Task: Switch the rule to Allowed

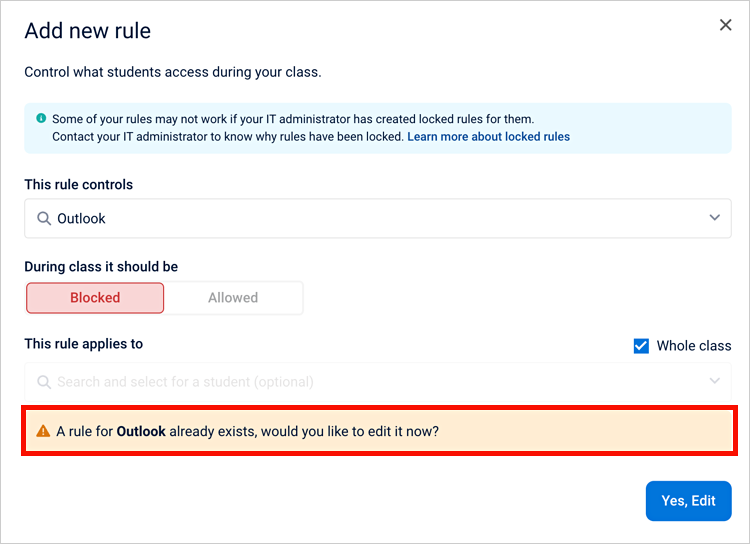Action: 233,298
